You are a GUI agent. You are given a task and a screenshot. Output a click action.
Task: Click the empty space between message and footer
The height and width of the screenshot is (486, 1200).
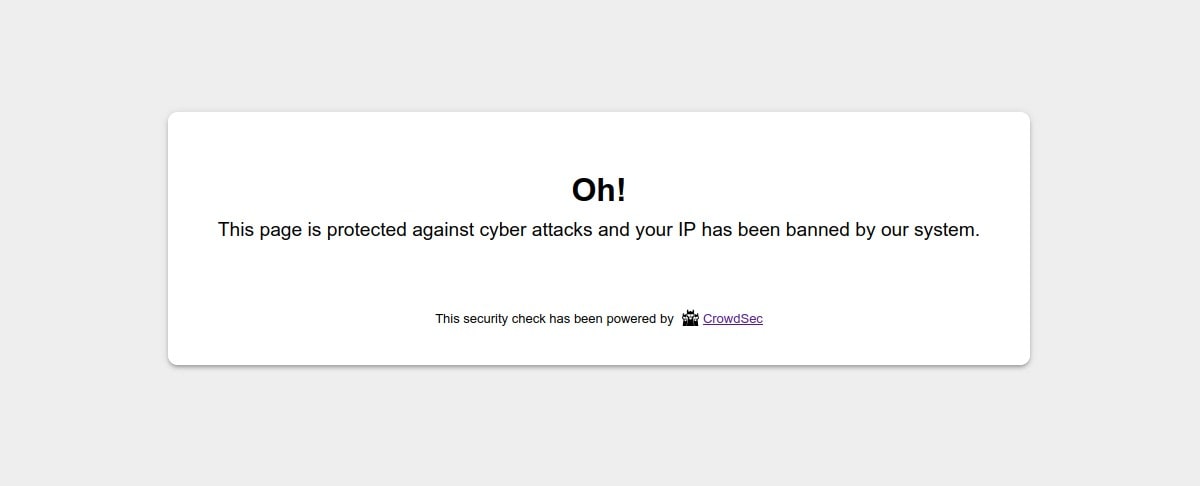599,276
